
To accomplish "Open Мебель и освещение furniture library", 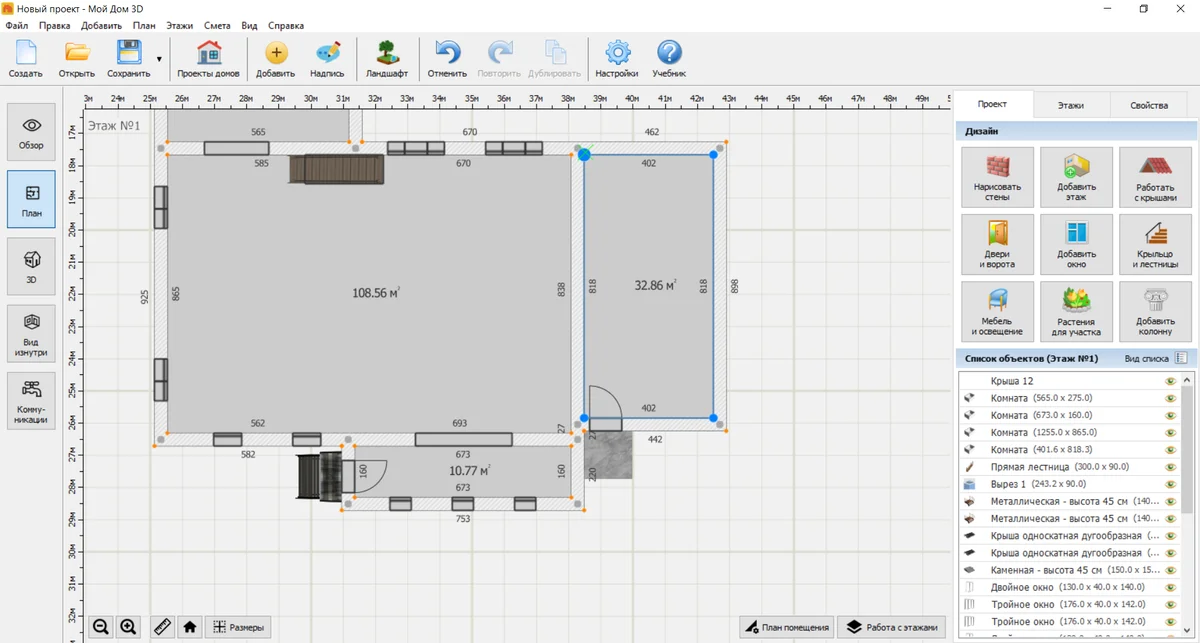I will pyautogui.click(x=997, y=311).
